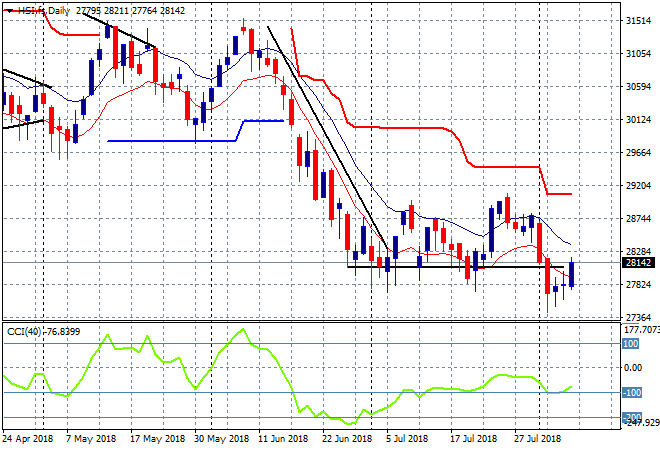Click the CCI(40) -76.8399 indicator label
This screenshot has height=450, width=660.
pyautogui.click(x=43, y=332)
